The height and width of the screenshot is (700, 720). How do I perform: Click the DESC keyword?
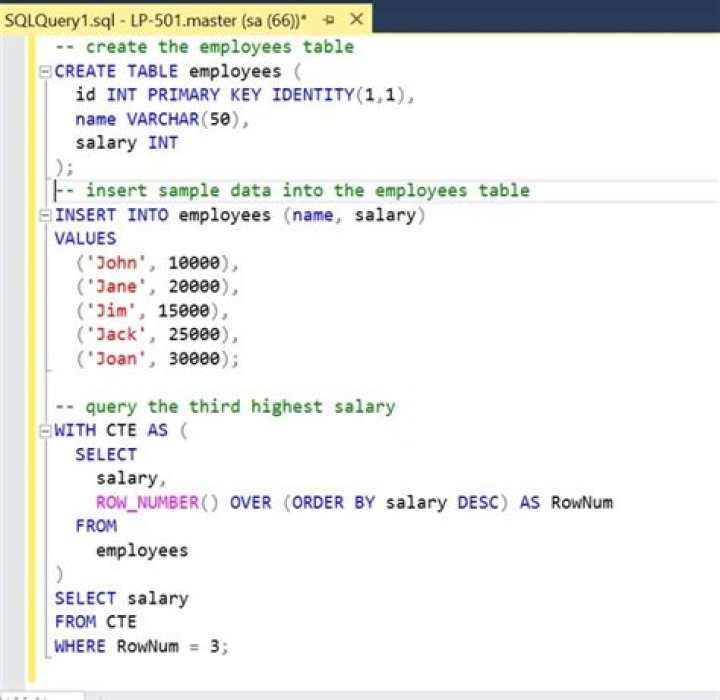point(478,502)
